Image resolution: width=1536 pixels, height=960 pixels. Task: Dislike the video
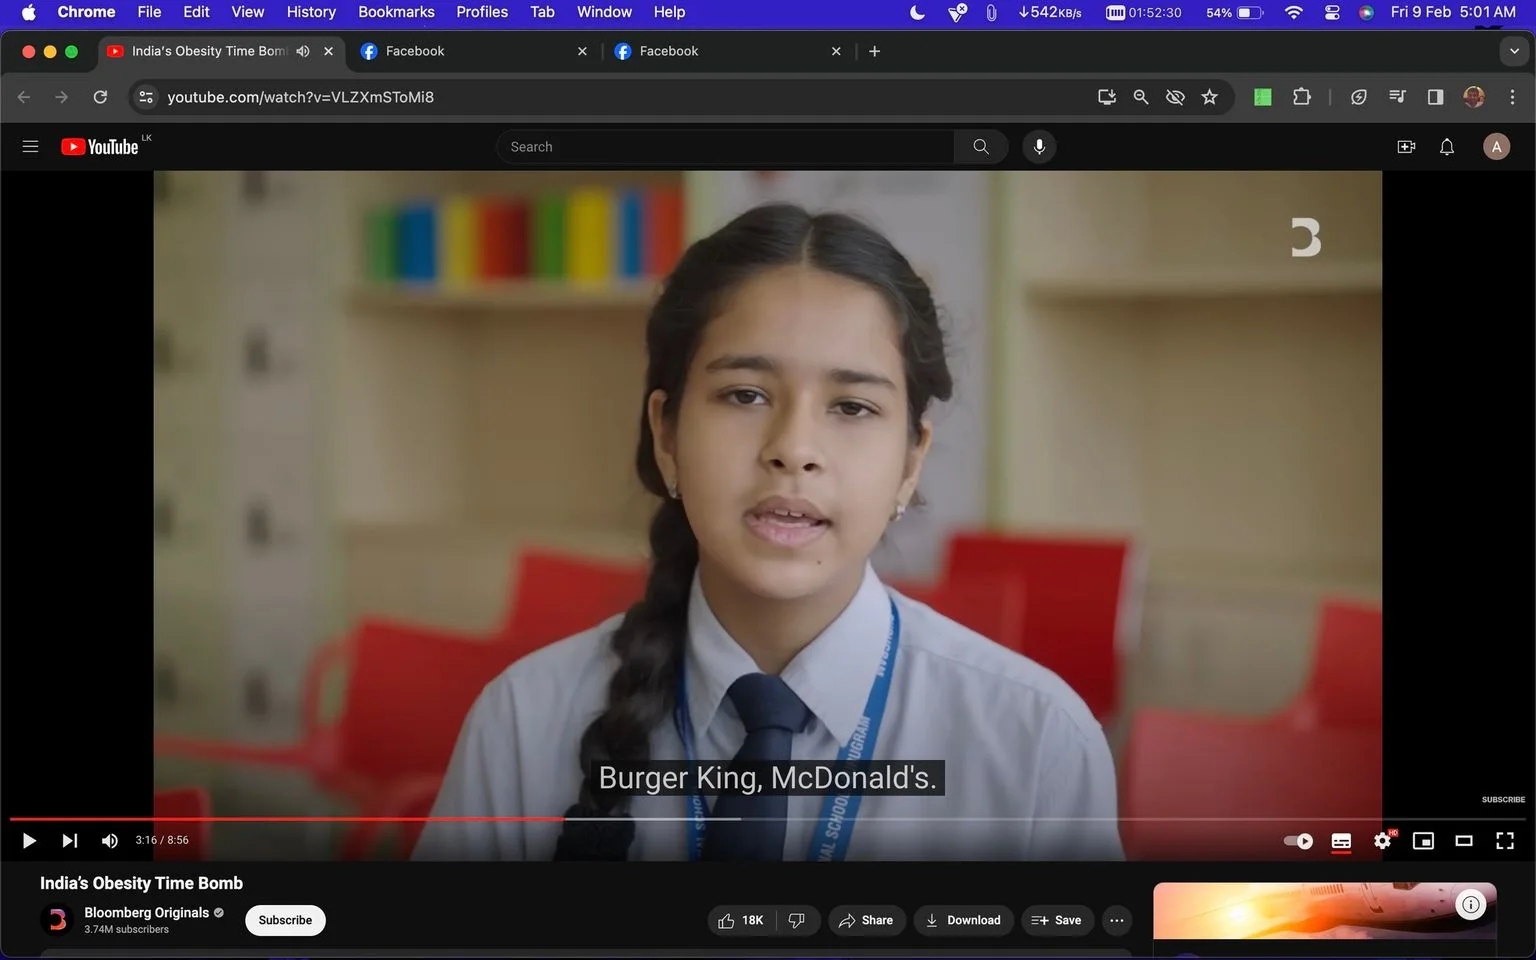tap(798, 920)
